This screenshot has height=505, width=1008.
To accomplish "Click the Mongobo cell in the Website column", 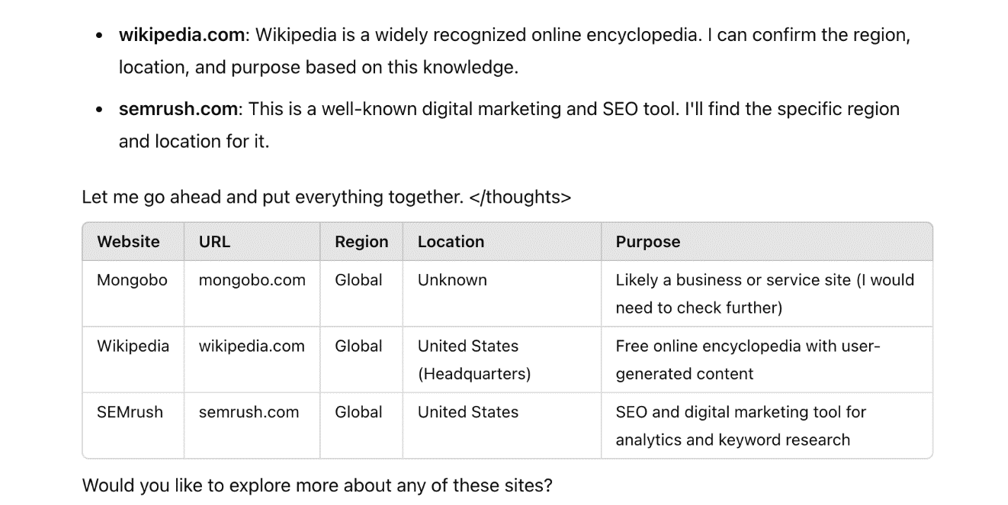I will [x=132, y=280].
